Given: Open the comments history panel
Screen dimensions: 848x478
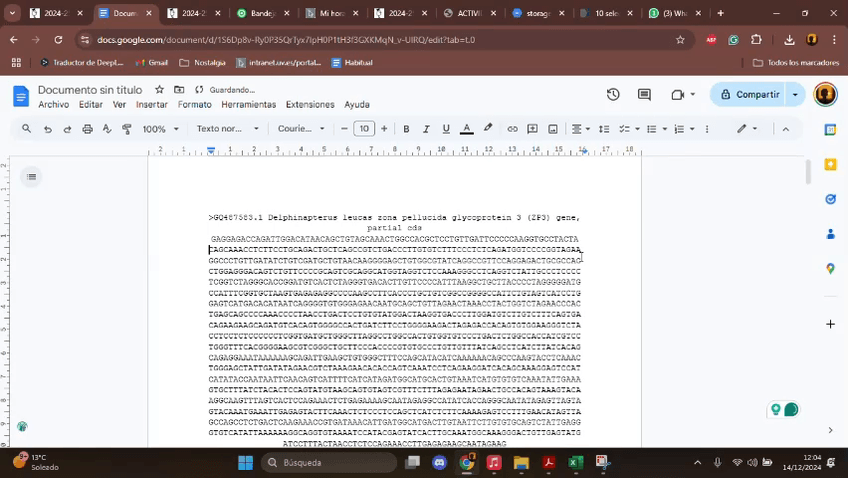Looking at the screenshot, I should (x=644, y=95).
